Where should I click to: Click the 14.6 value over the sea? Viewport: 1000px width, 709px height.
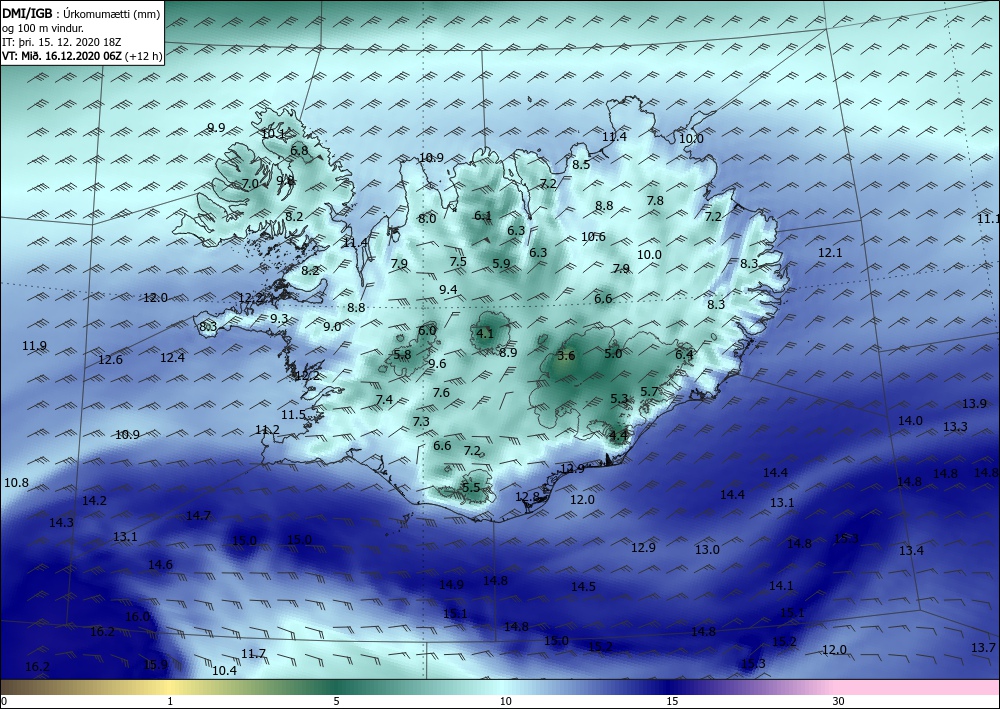[160, 564]
